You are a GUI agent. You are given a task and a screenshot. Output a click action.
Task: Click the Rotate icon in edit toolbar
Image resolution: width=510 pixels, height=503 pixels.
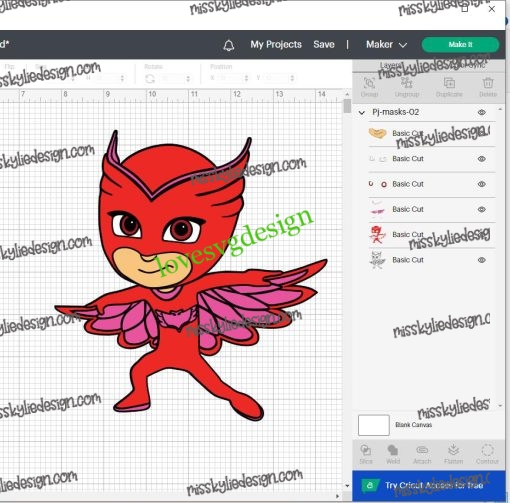(x=150, y=79)
